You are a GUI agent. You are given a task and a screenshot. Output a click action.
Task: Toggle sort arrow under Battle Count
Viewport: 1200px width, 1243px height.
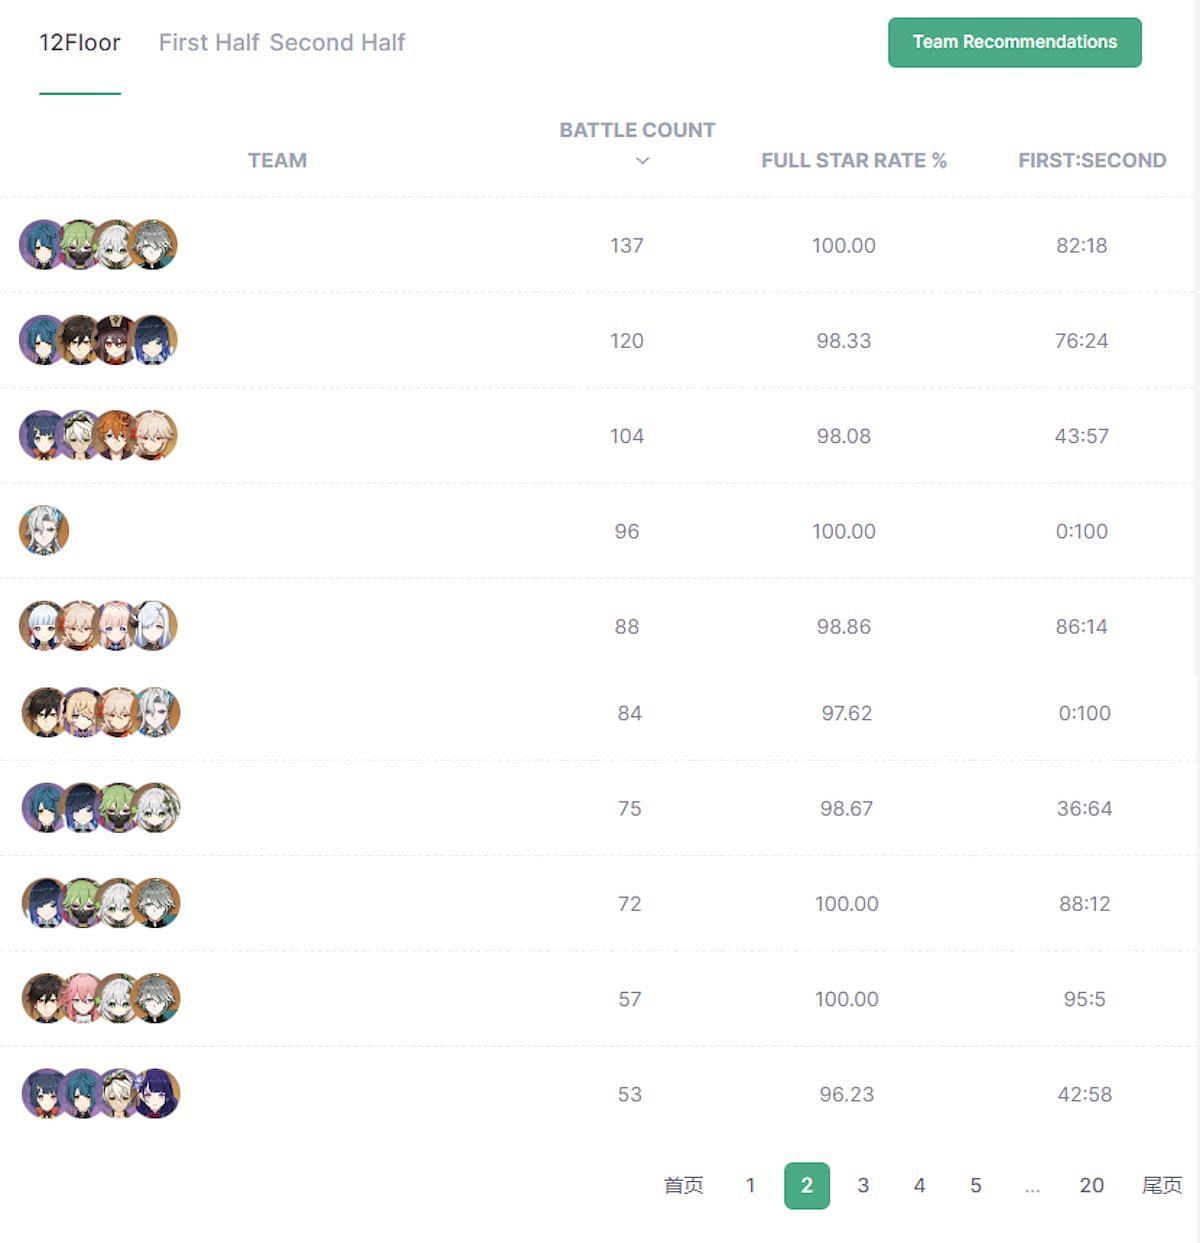642,160
